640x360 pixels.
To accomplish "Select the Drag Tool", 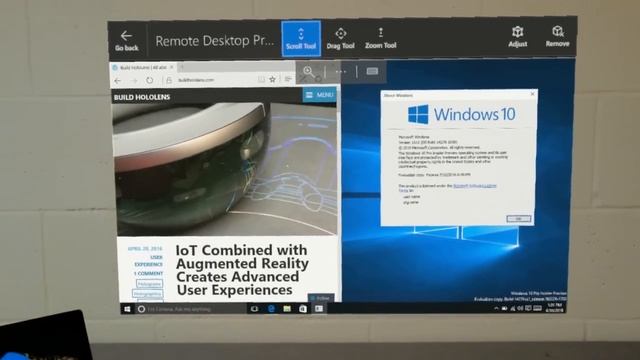I will pyautogui.click(x=340, y=38).
